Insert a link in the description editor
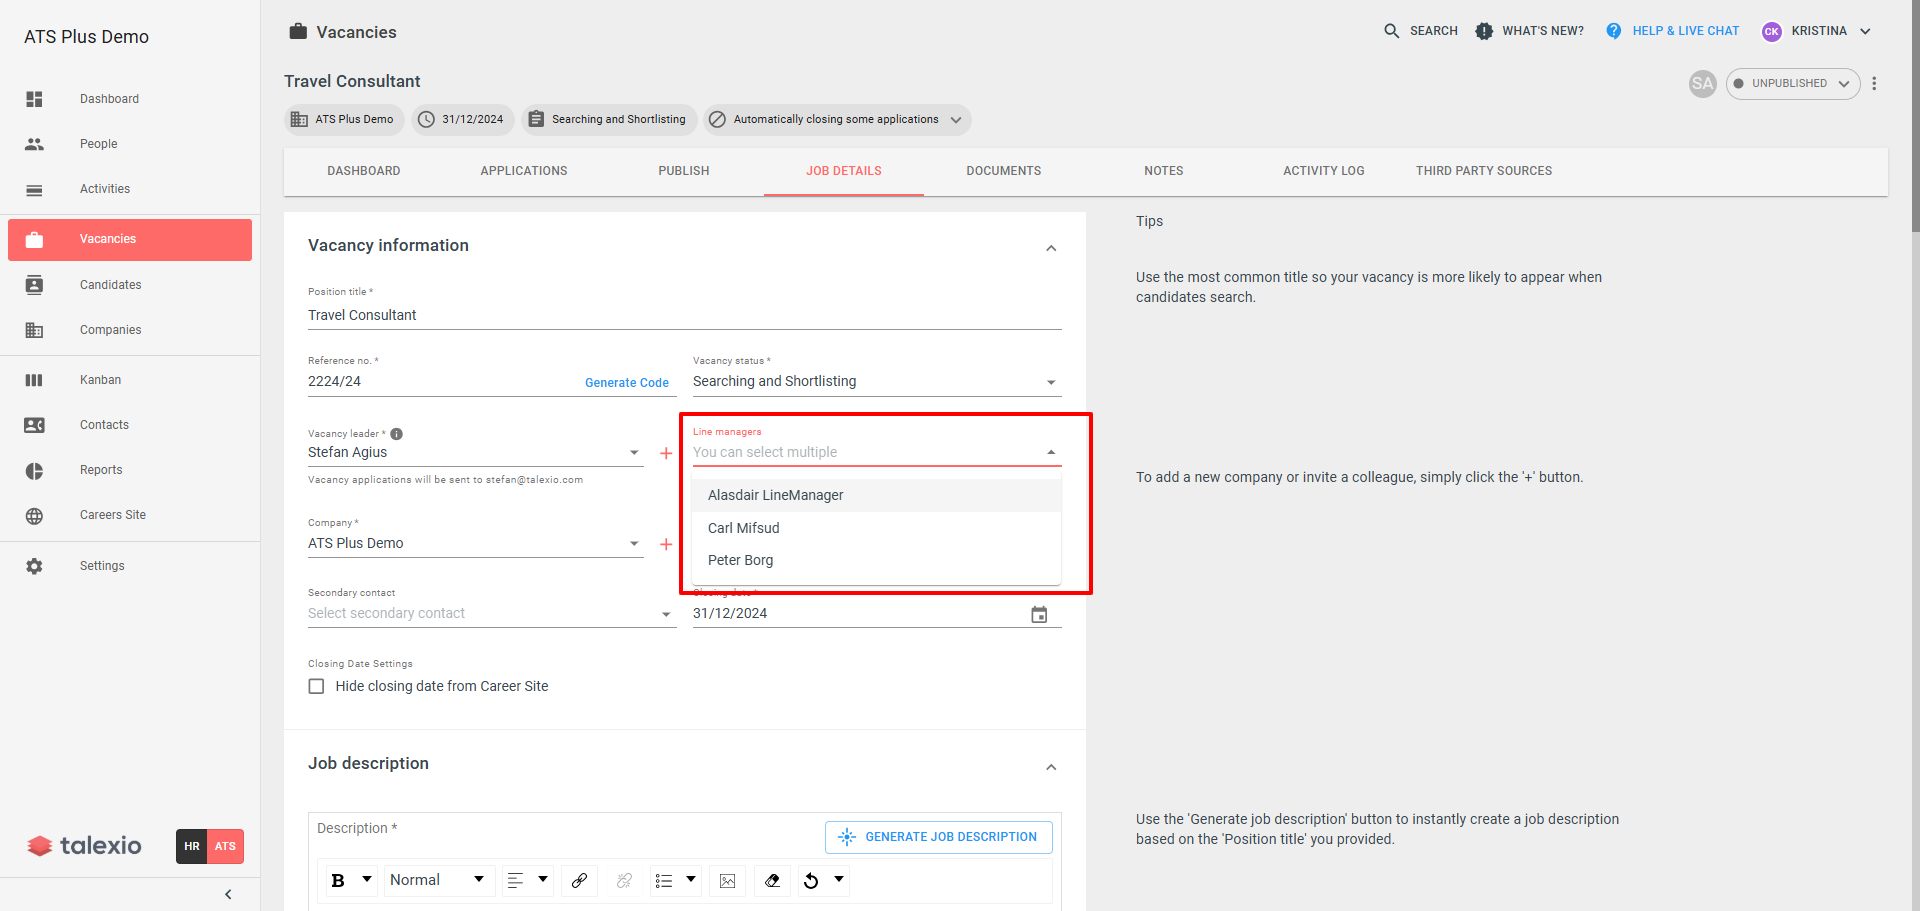The image size is (1920, 911). click(x=579, y=880)
